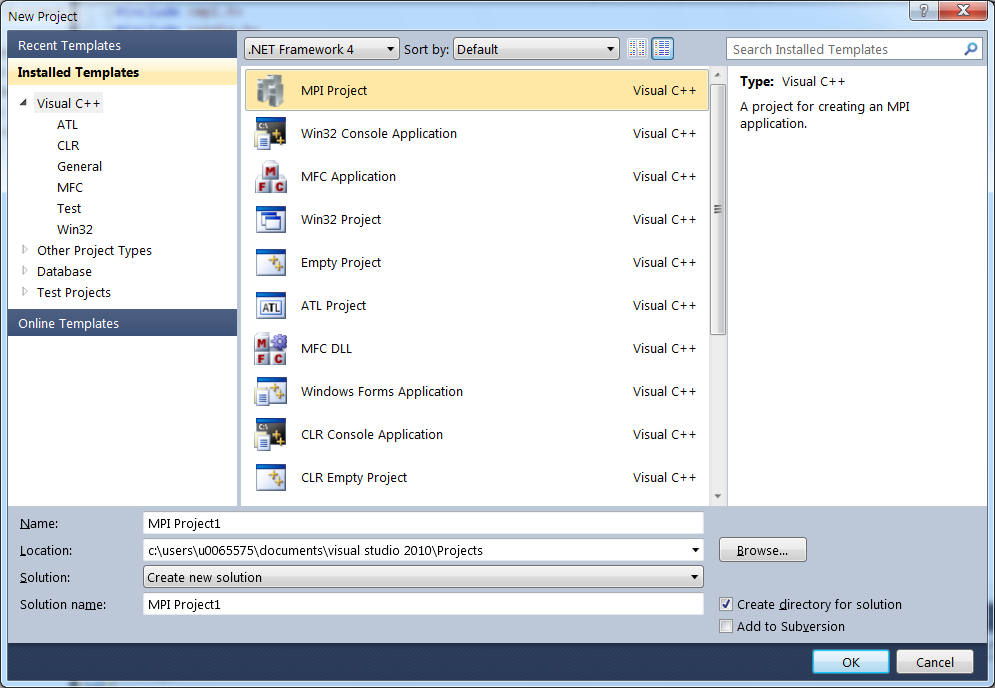The height and width of the screenshot is (688, 995).
Task: Click scroll down arrow of template list
Action: pos(718,496)
